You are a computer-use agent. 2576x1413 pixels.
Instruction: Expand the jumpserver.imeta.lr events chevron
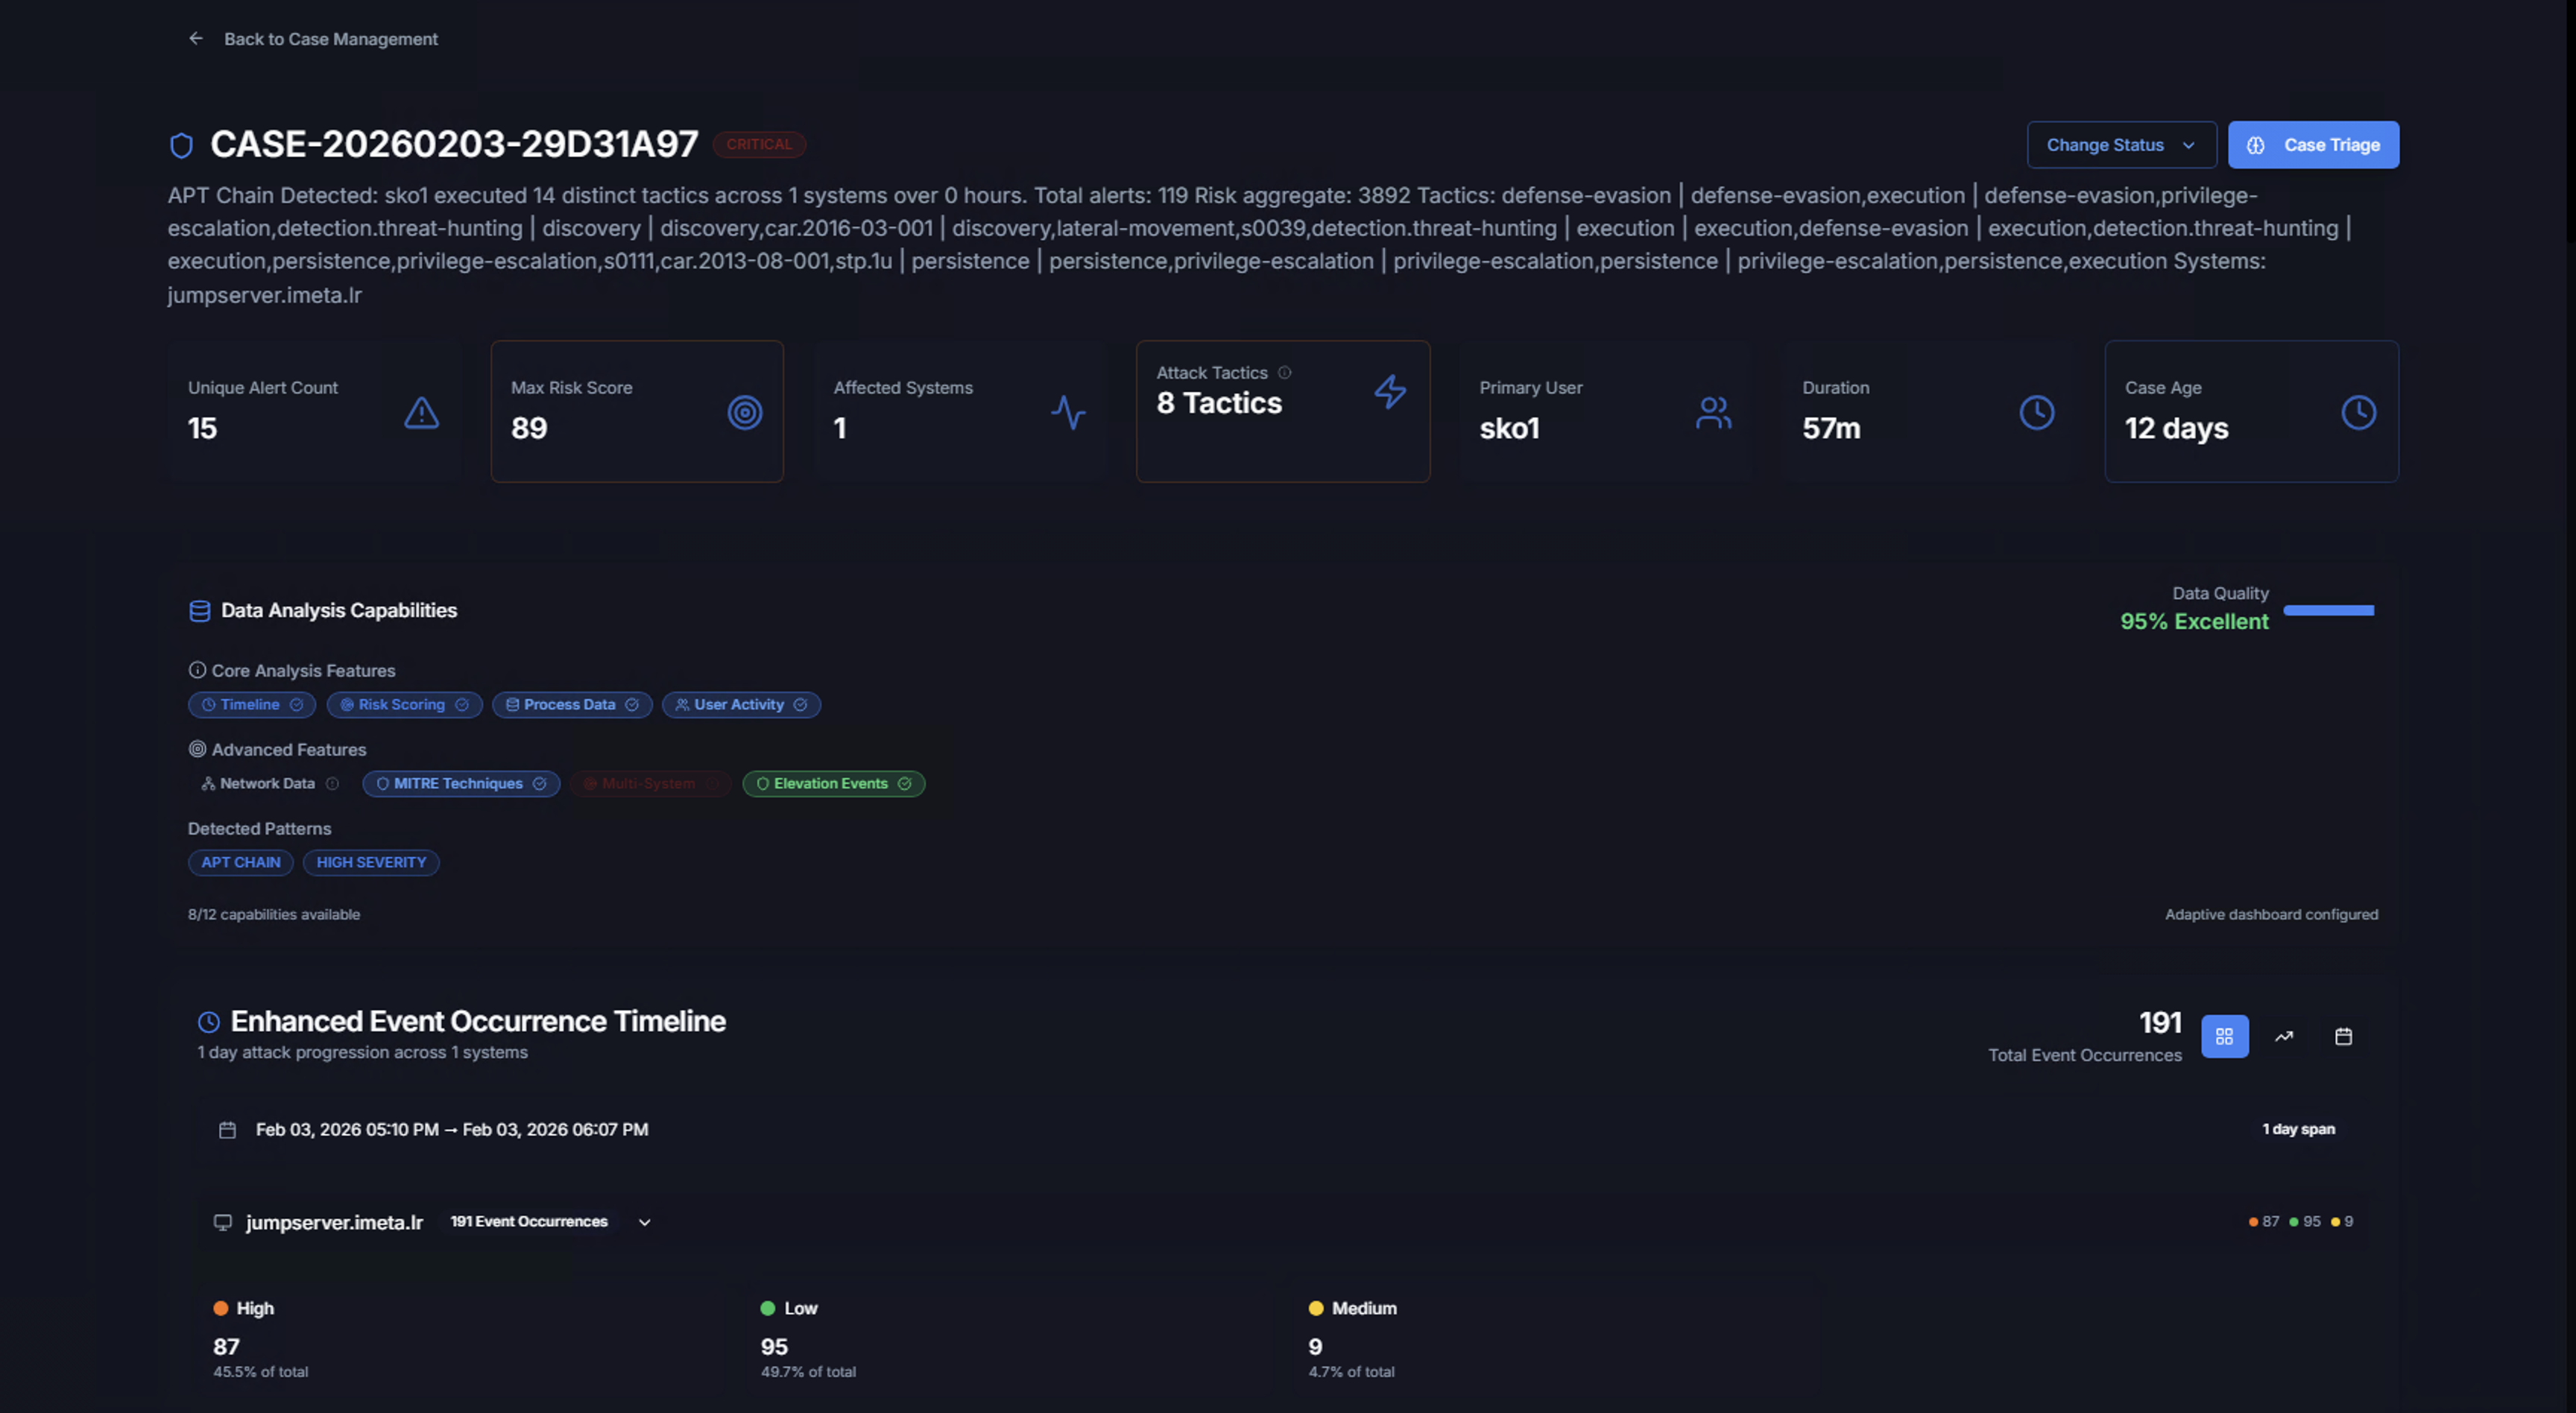point(645,1222)
